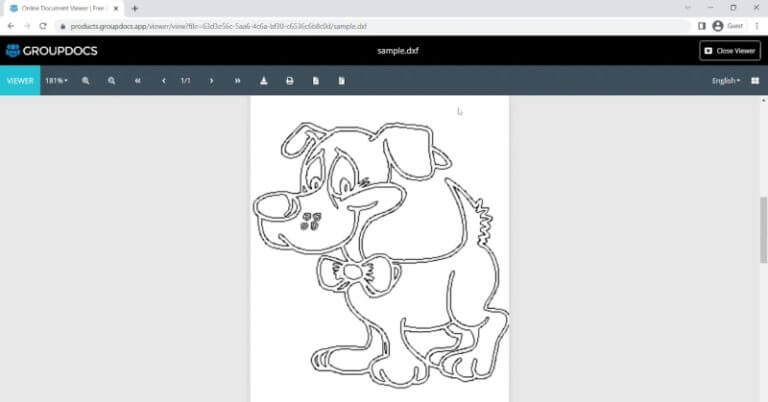Click the browser back arrow
Image resolution: width=768 pixels, height=402 pixels.
coord(11,26)
